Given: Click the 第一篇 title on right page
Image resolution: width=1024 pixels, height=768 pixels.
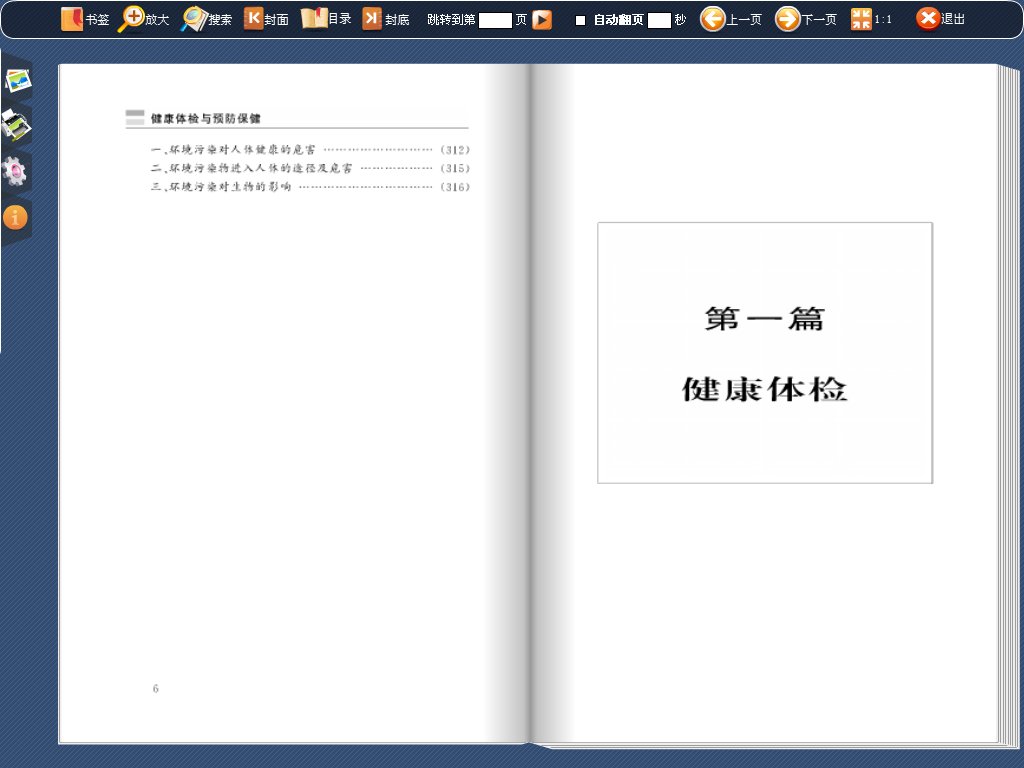Looking at the screenshot, I should tap(765, 319).
